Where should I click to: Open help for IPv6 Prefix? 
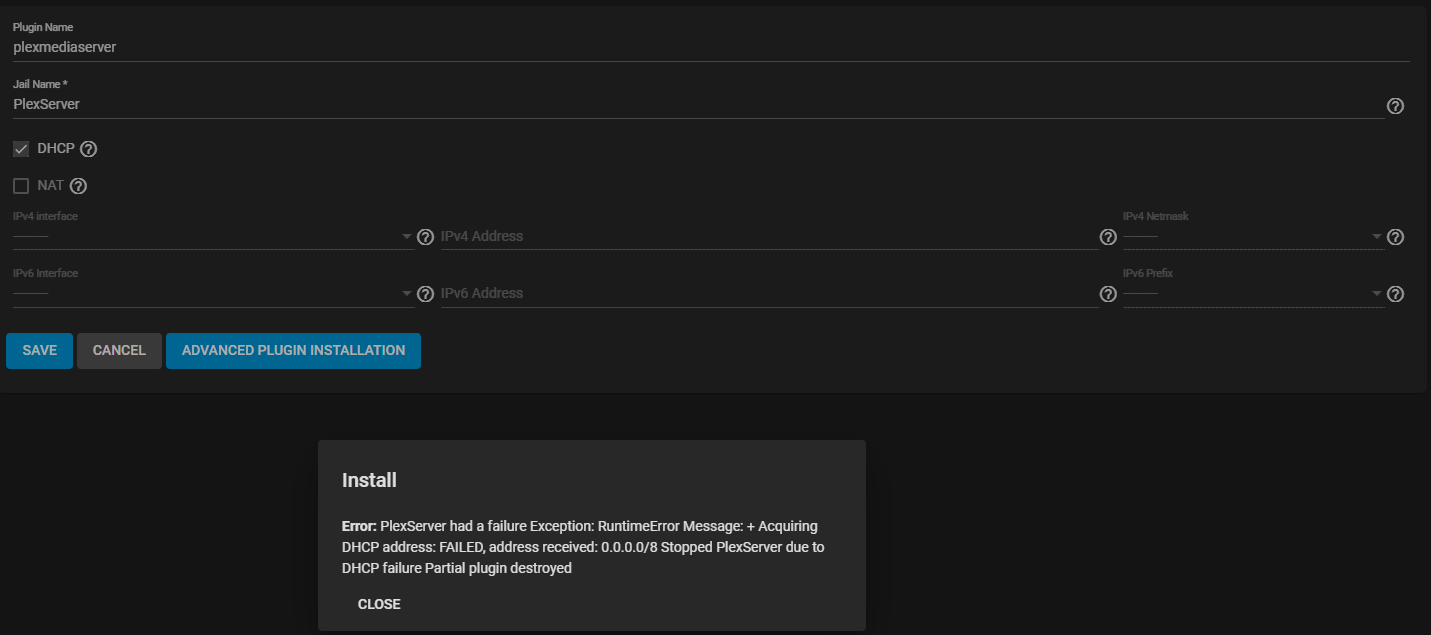click(x=1396, y=294)
